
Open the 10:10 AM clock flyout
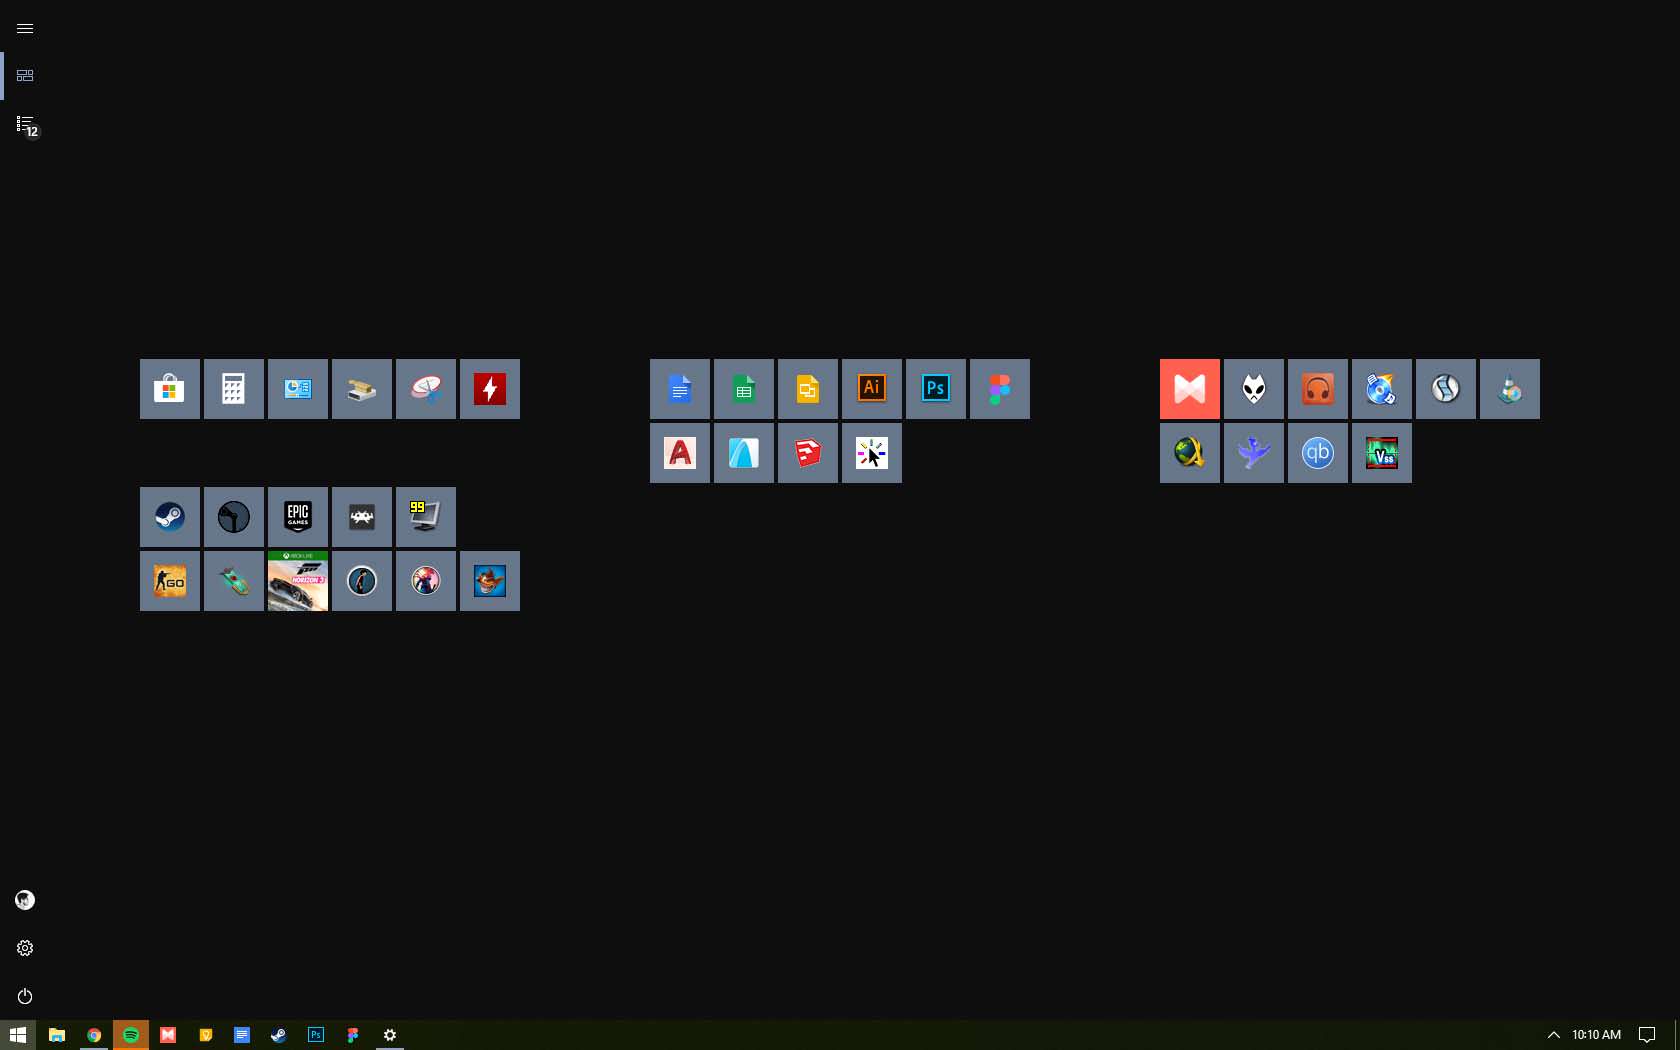[x=1596, y=1035]
